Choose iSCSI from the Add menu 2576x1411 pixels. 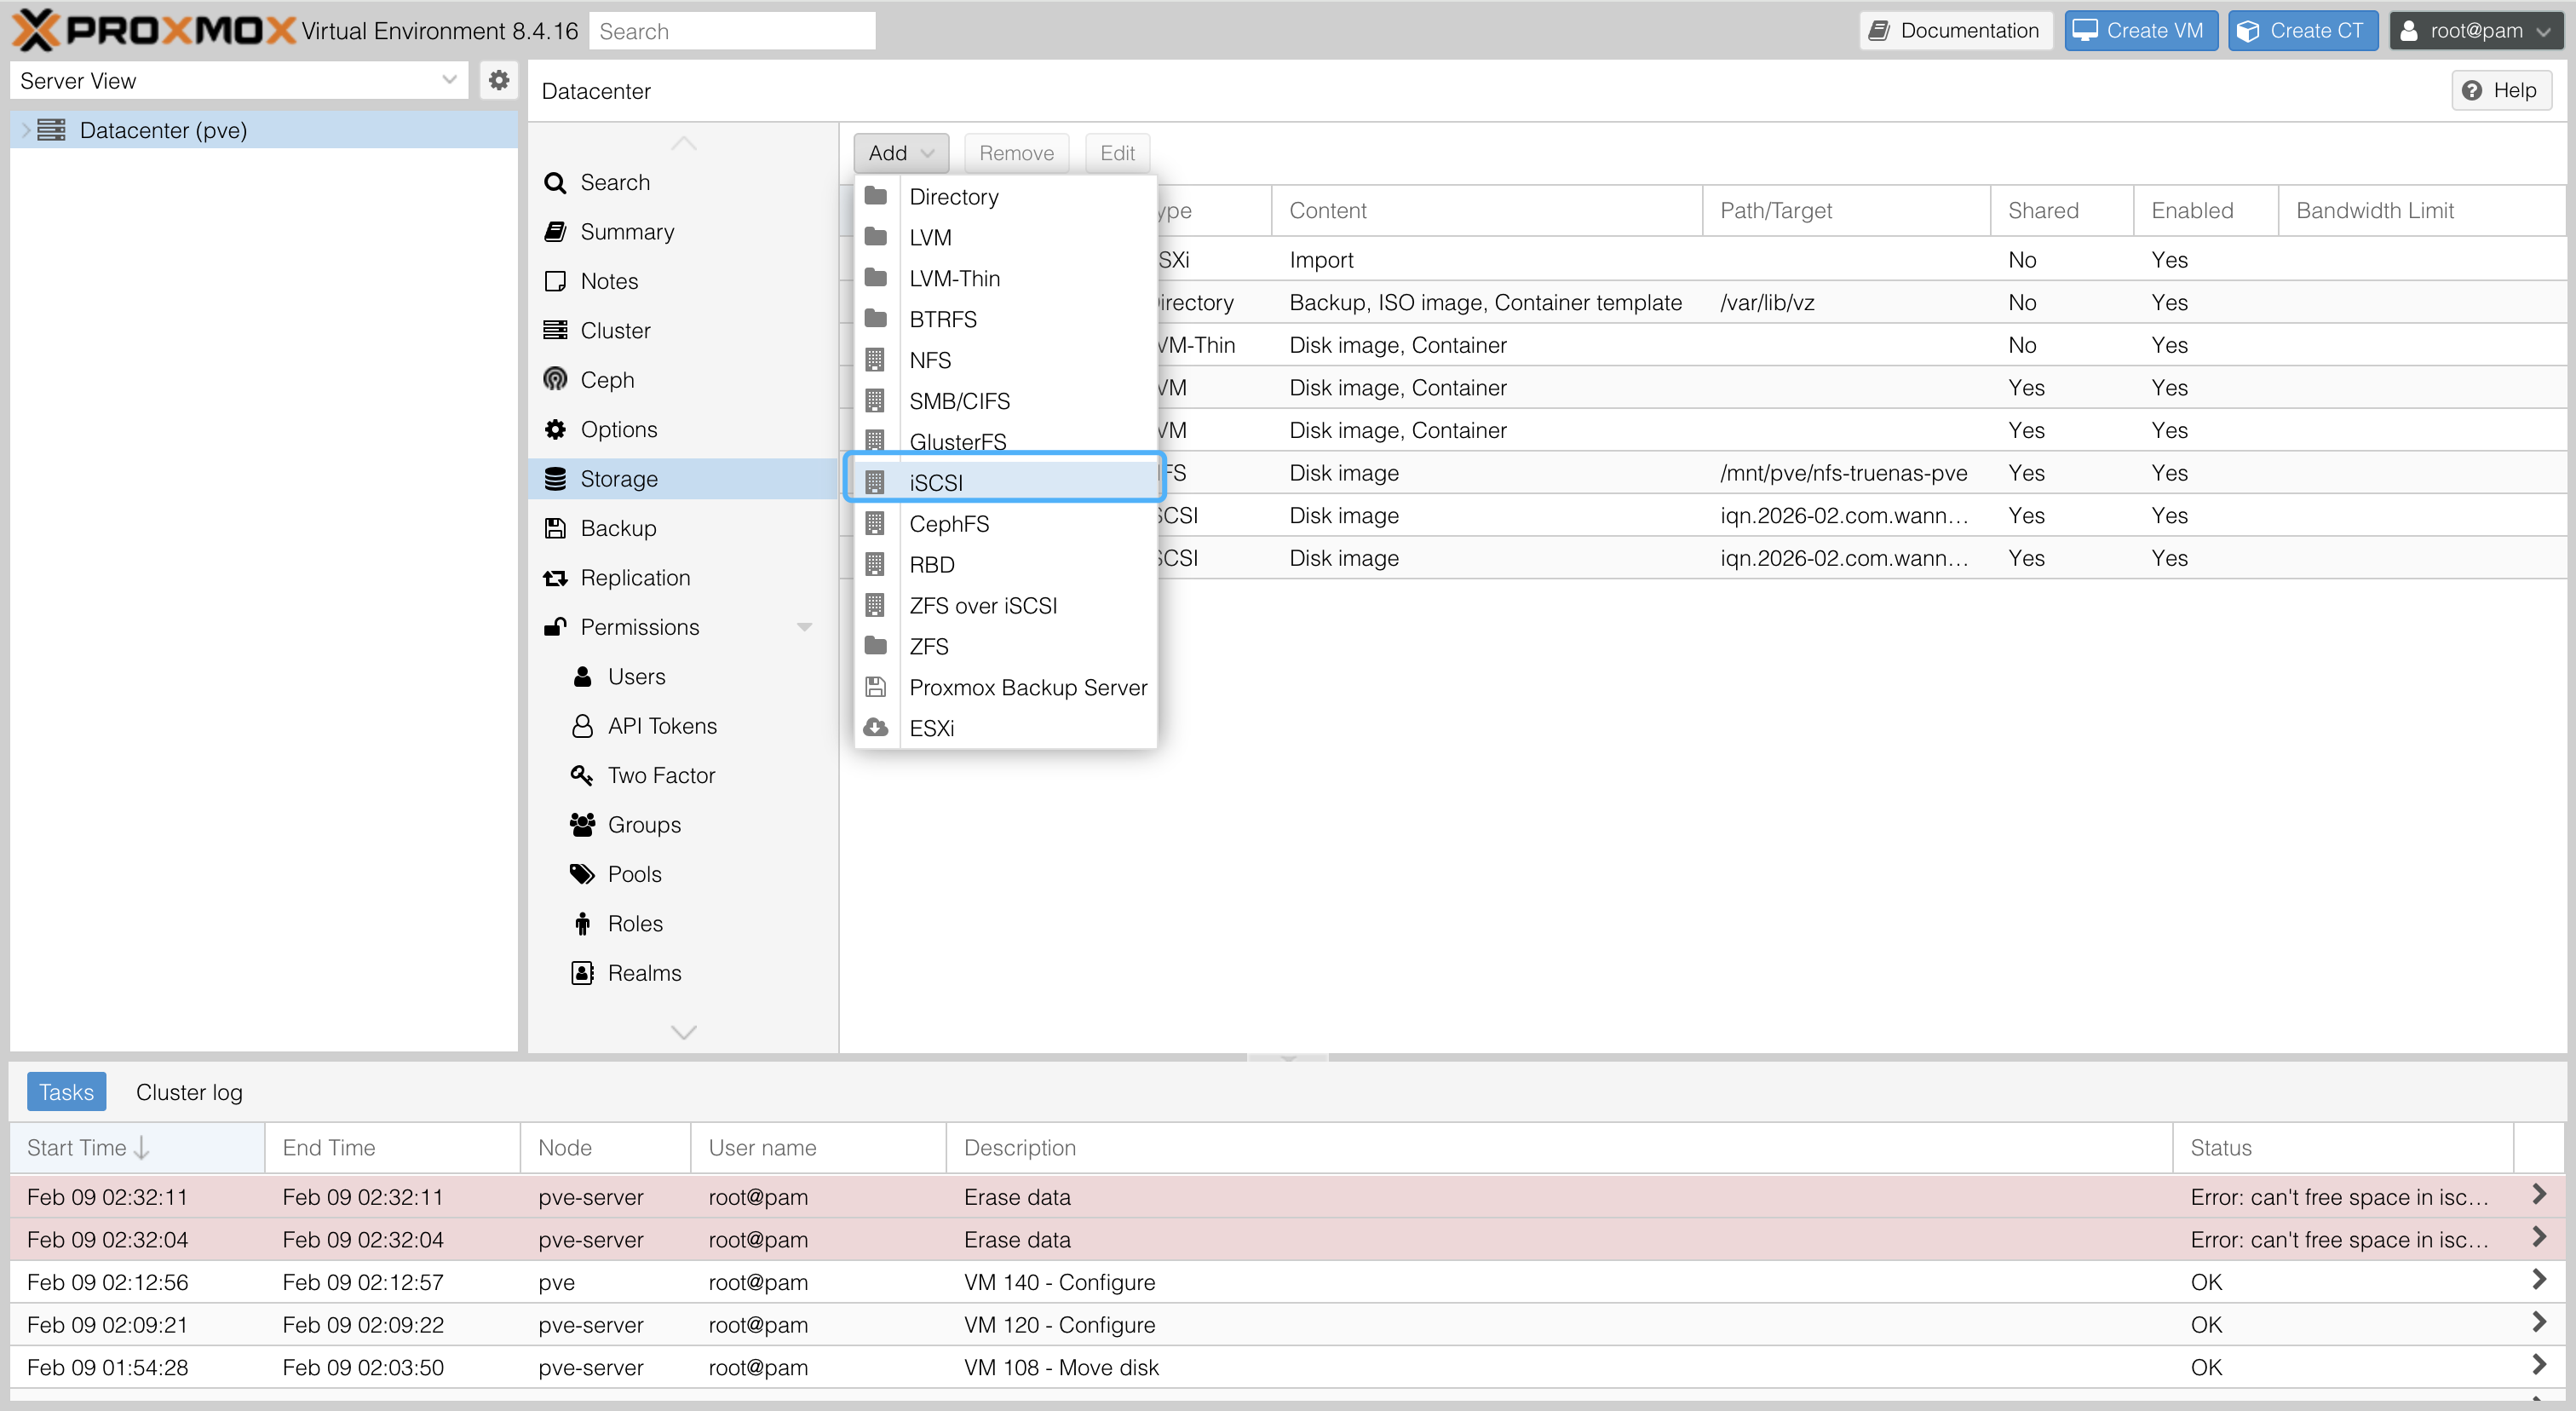[x=936, y=483]
